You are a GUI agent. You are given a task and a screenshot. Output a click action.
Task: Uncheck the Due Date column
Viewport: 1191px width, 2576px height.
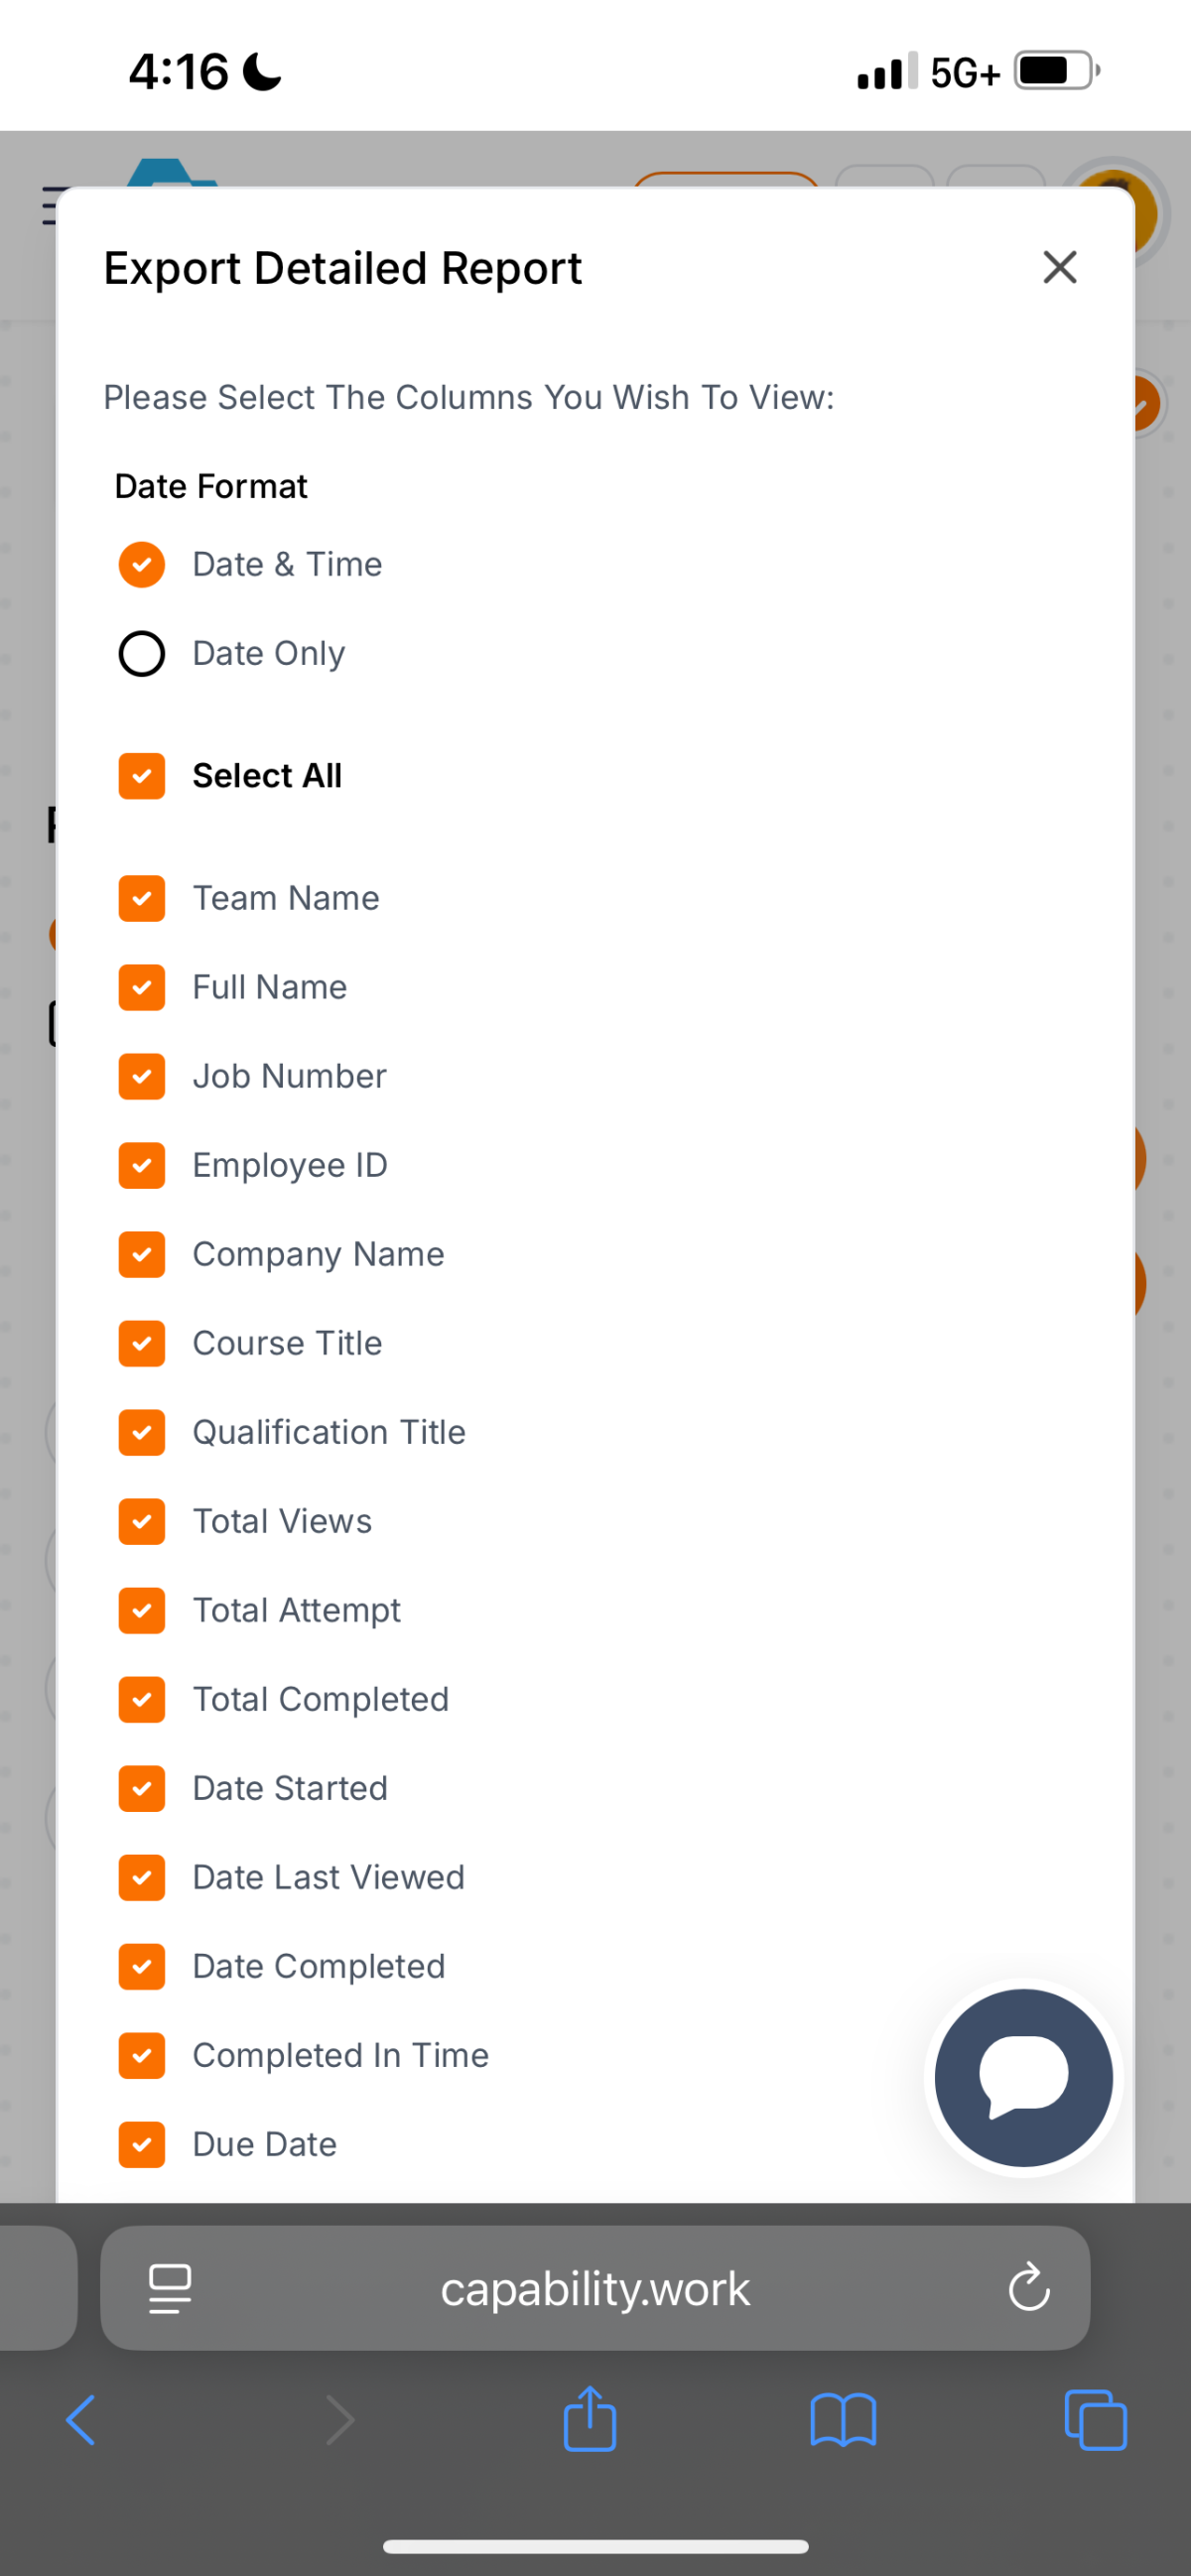point(142,2144)
